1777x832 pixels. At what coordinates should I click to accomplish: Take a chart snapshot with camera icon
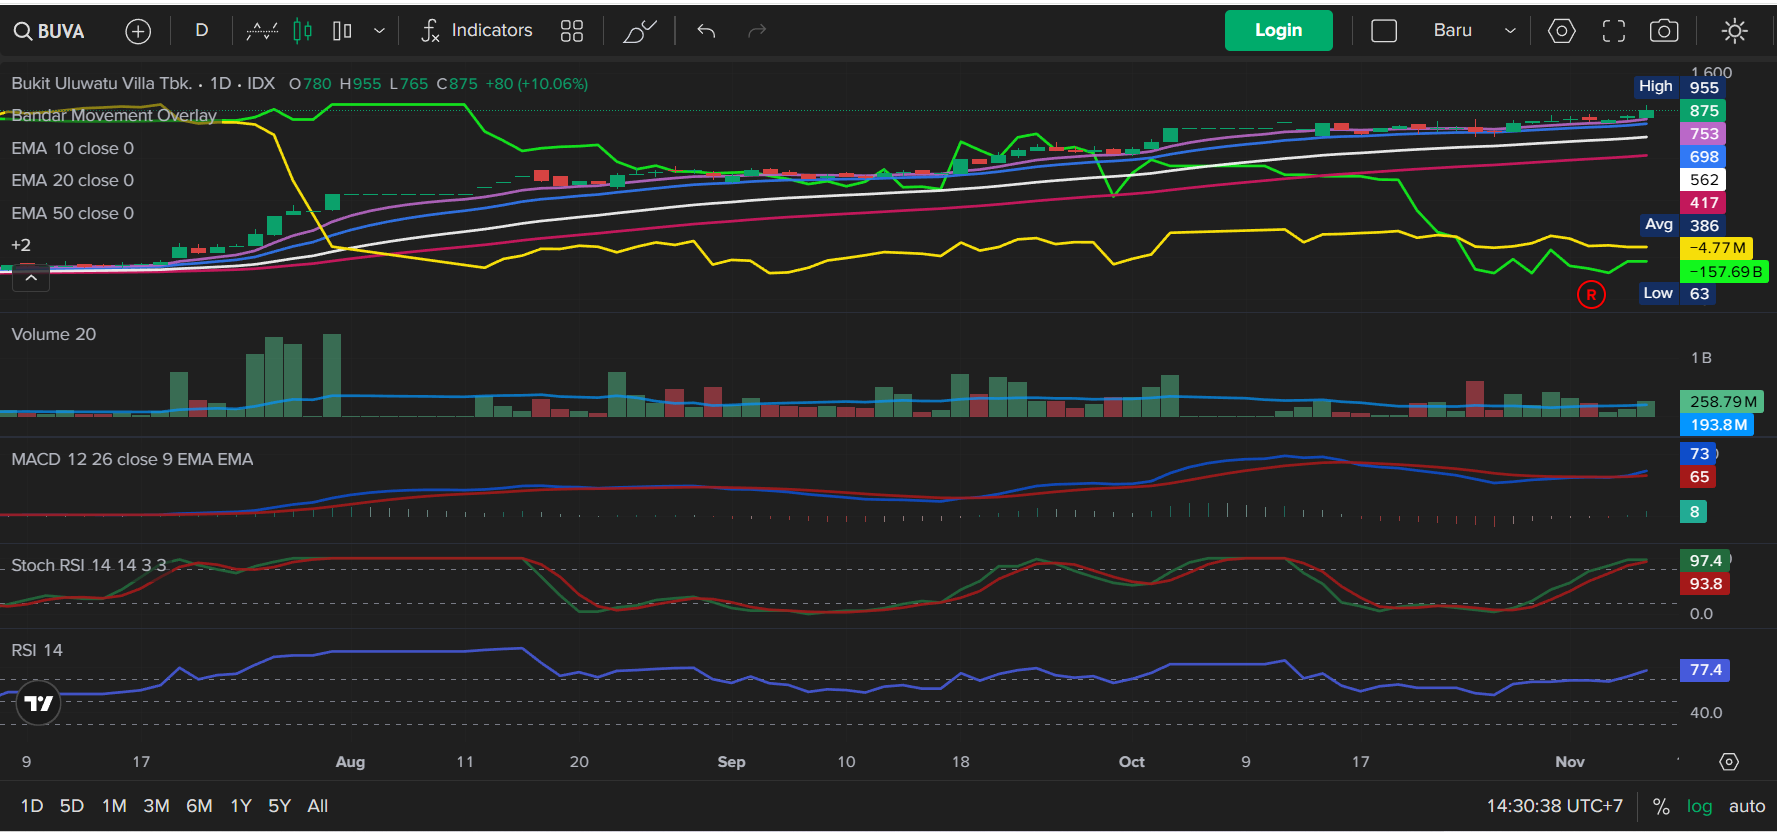[1663, 31]
